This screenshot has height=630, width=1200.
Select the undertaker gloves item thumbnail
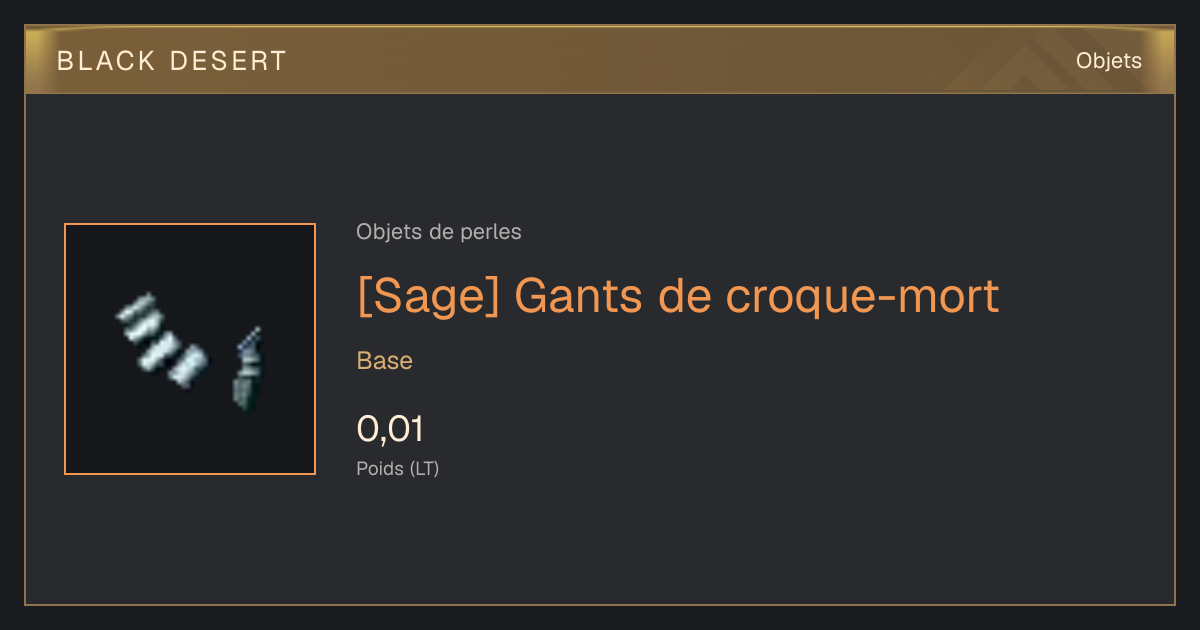coord(190,349)
